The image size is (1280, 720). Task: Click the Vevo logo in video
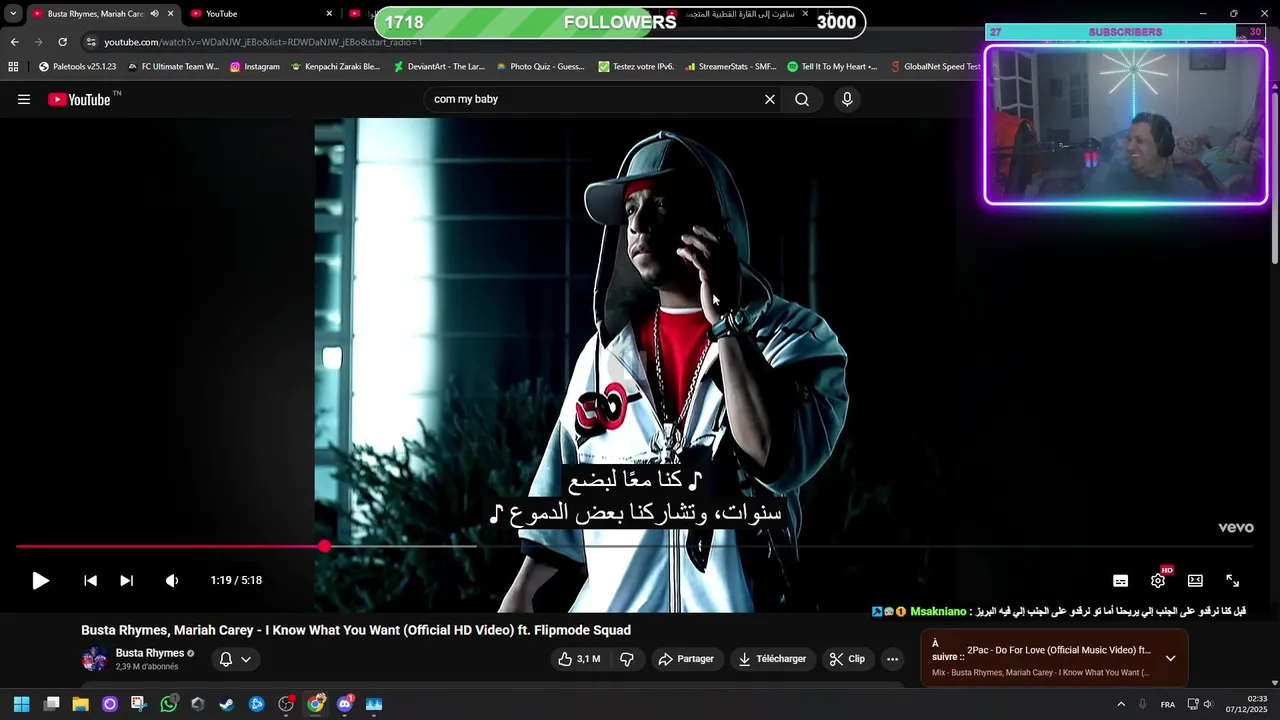[1235, 528]
